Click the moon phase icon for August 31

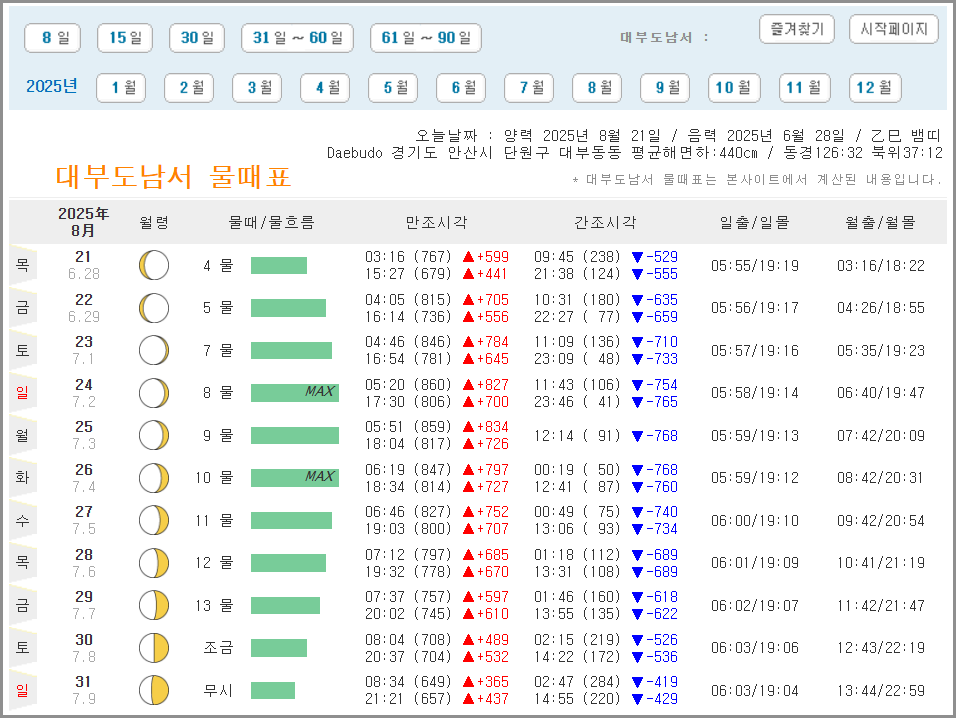click(152, 689)
